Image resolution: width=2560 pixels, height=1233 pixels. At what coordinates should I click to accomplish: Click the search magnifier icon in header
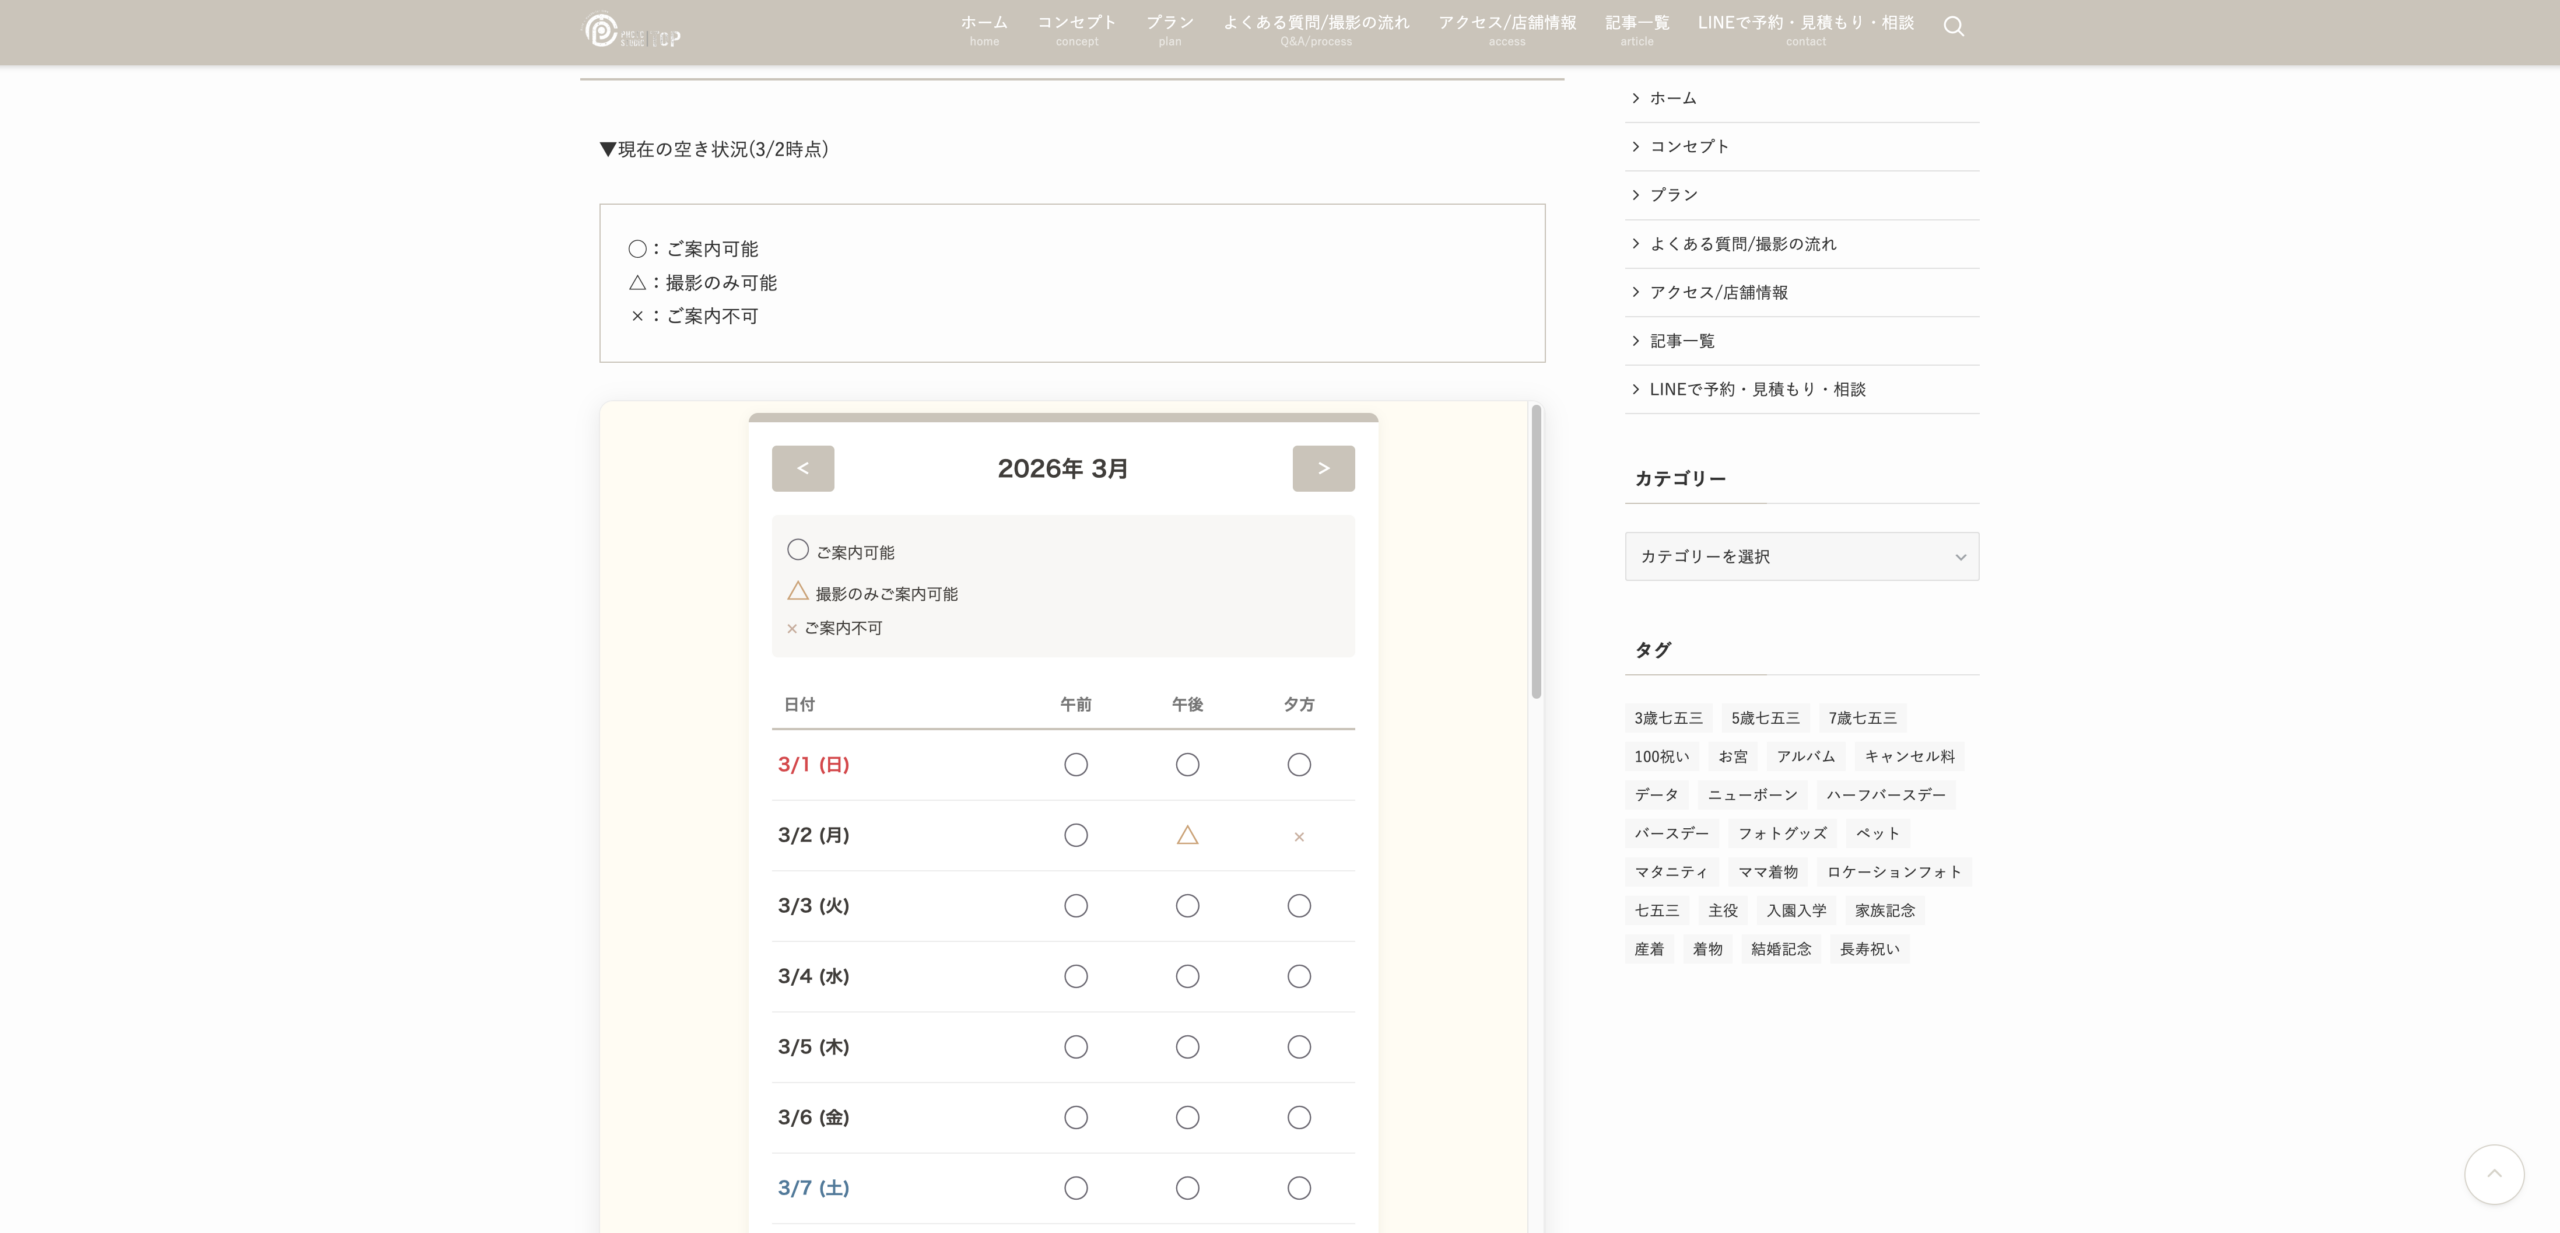1953,27
